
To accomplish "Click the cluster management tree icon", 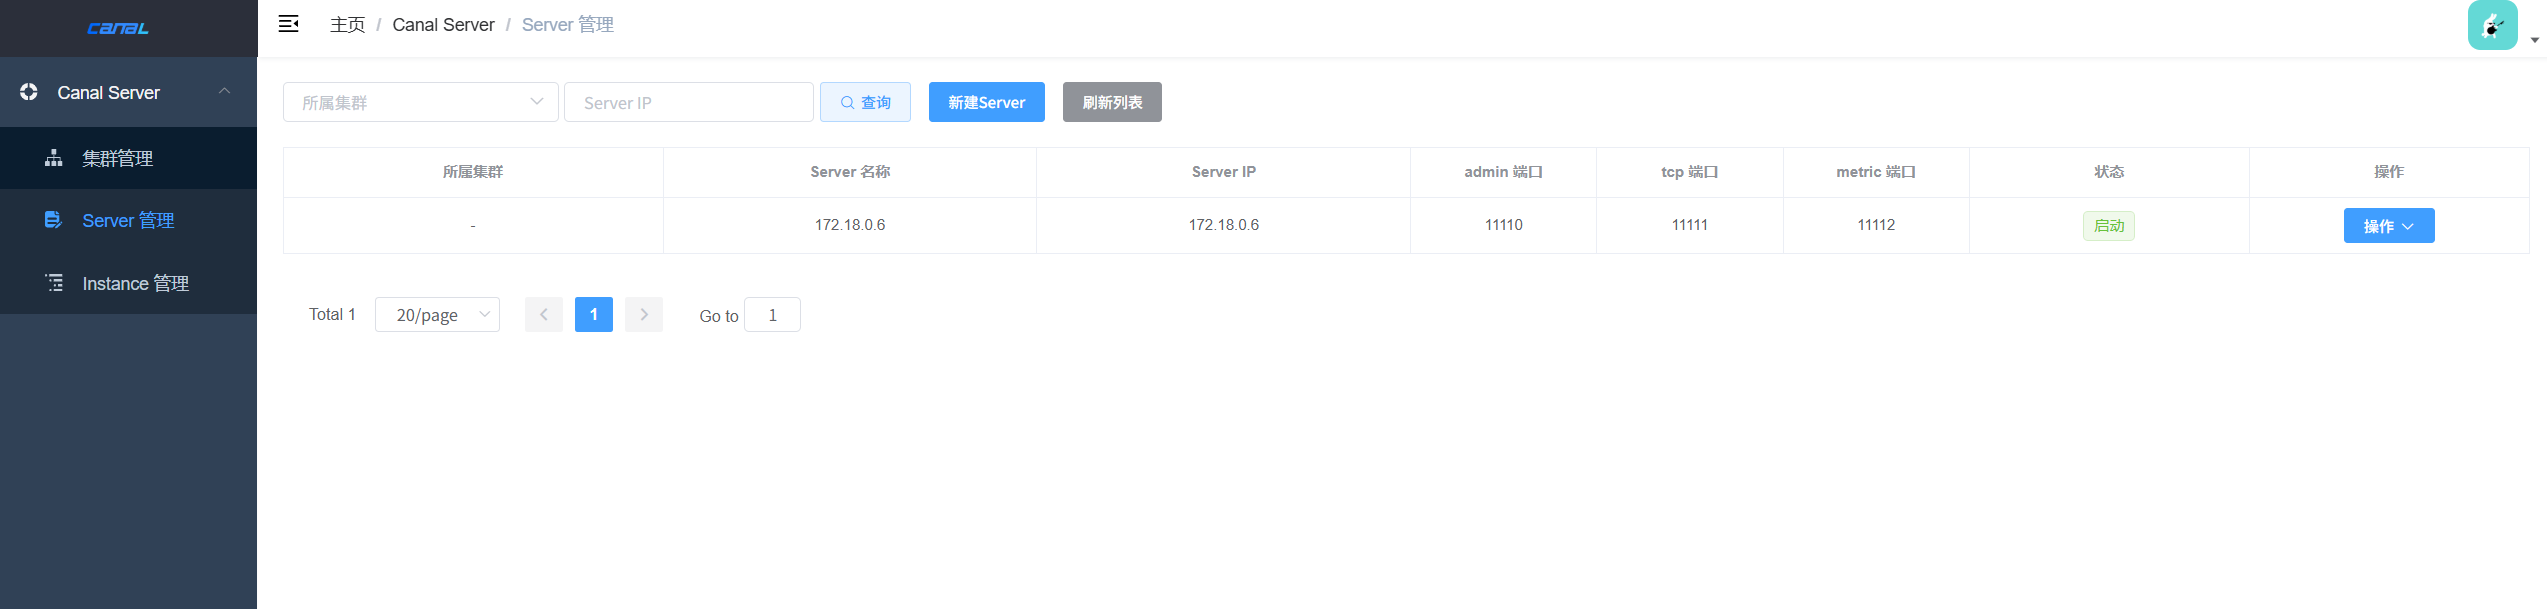I will point(54,158).
